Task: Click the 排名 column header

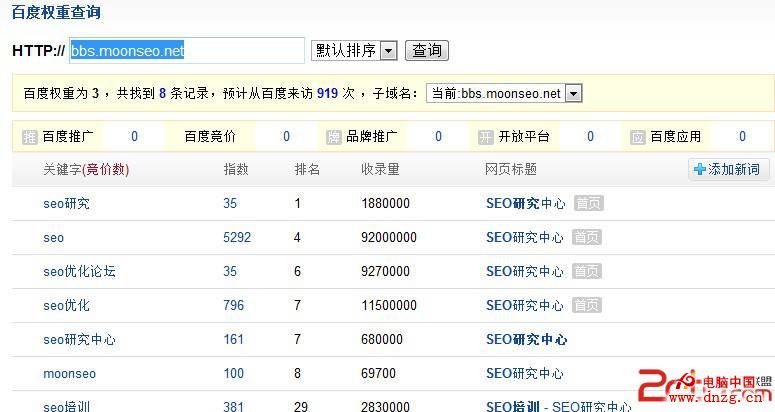Action: pos(307,170)
